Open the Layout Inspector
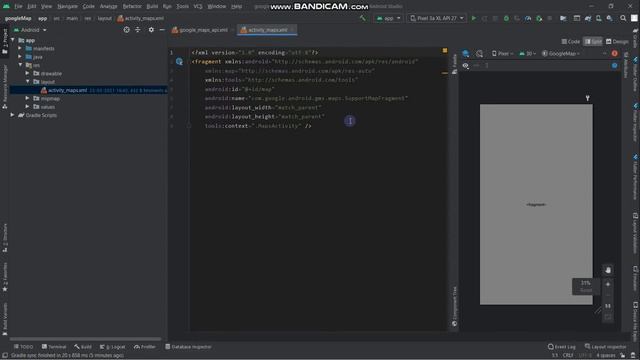Viewport: 640px width, 360px height. (605, 347)
